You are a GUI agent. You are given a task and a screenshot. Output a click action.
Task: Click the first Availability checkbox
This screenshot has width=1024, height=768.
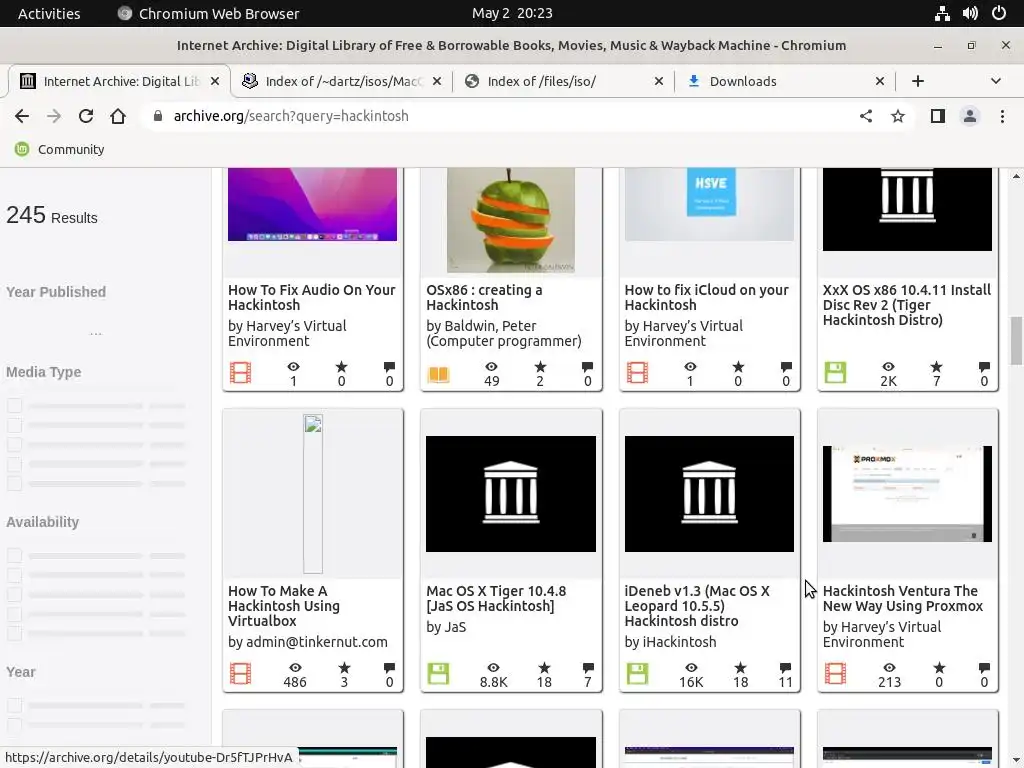(14, 556)
